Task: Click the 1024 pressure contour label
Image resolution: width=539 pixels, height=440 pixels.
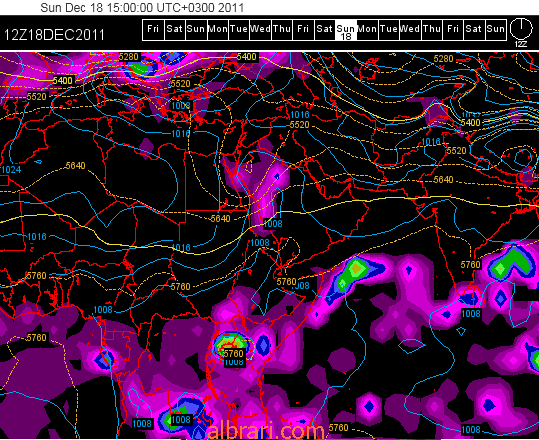Action: pos(11,169)
